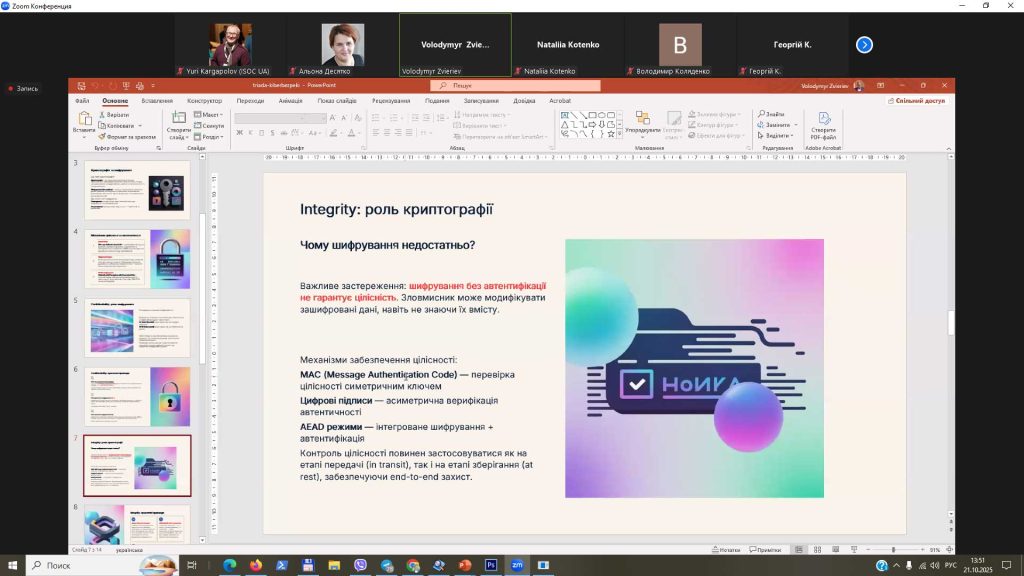Click the Paste (Вставити) clipboard icon
This screenshot has height=576, width=1024.
pyautogui.click(x=84, y=119)
